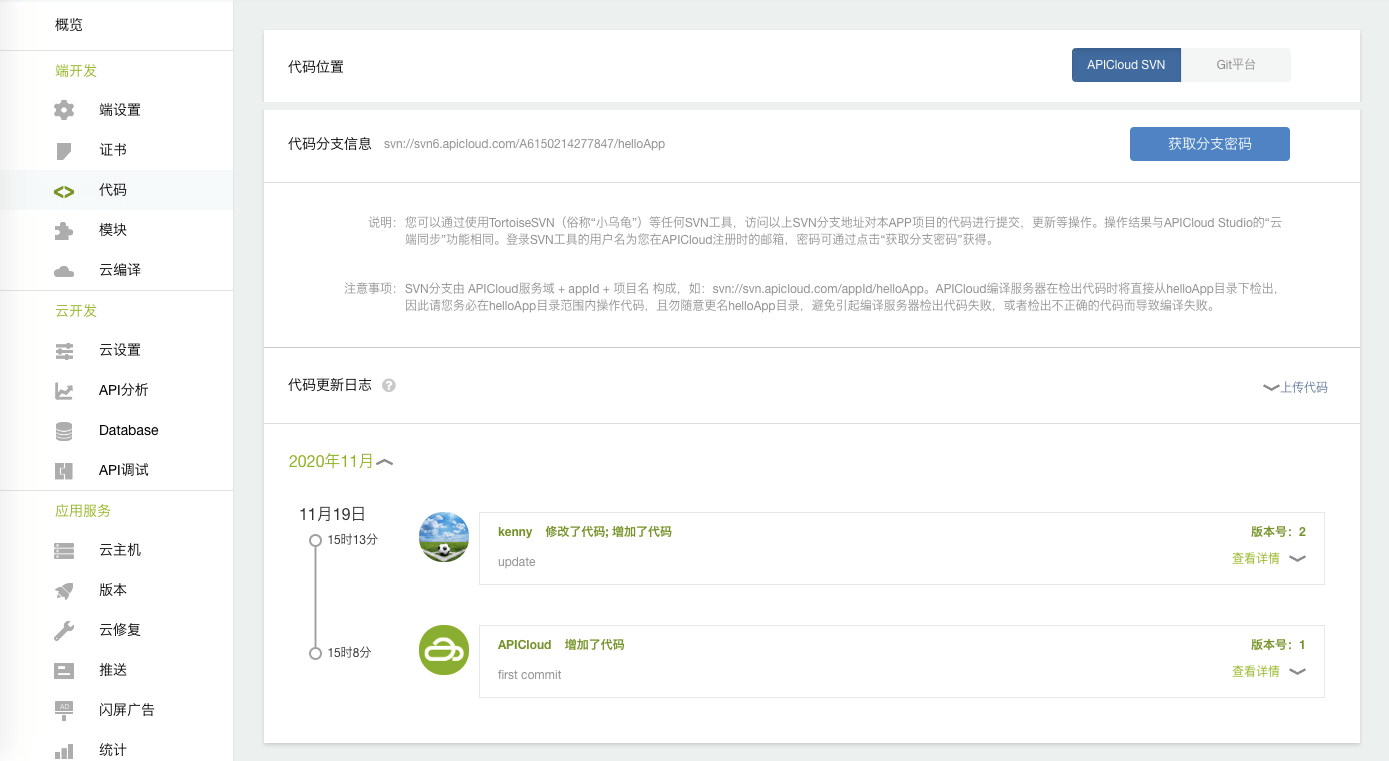This screenshot has height=761, width=1389.
Task: Click the help icon beside 代码更新日志
Action: click(390, 385)
